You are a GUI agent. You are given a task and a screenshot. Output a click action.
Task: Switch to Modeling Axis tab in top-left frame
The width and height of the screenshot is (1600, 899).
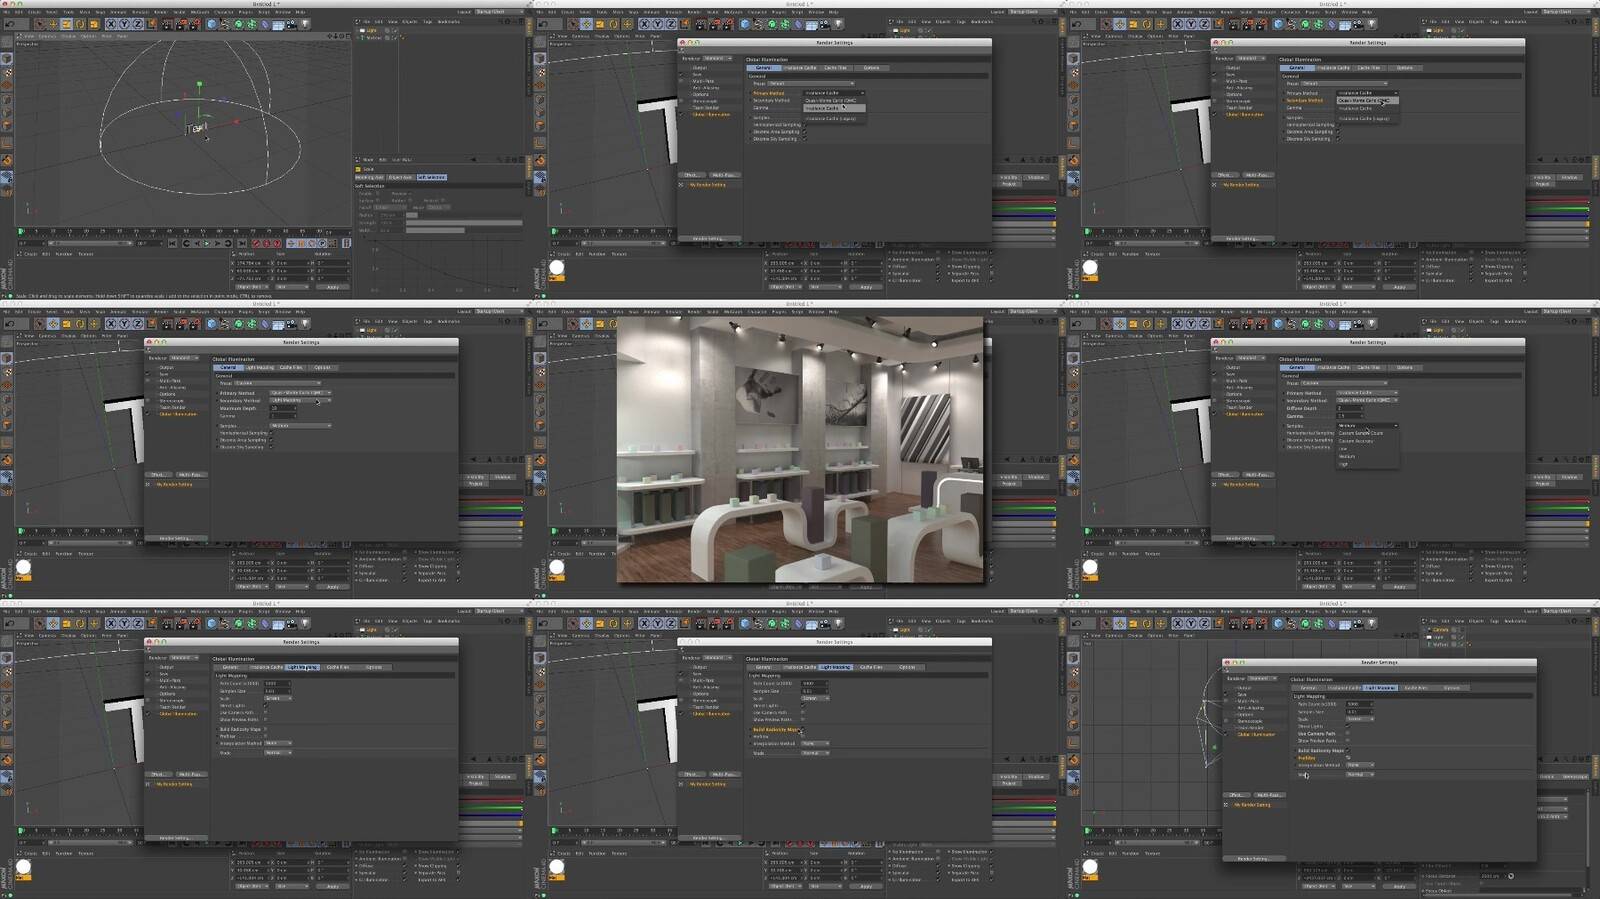pyautogui.click(x=369, y=177)
